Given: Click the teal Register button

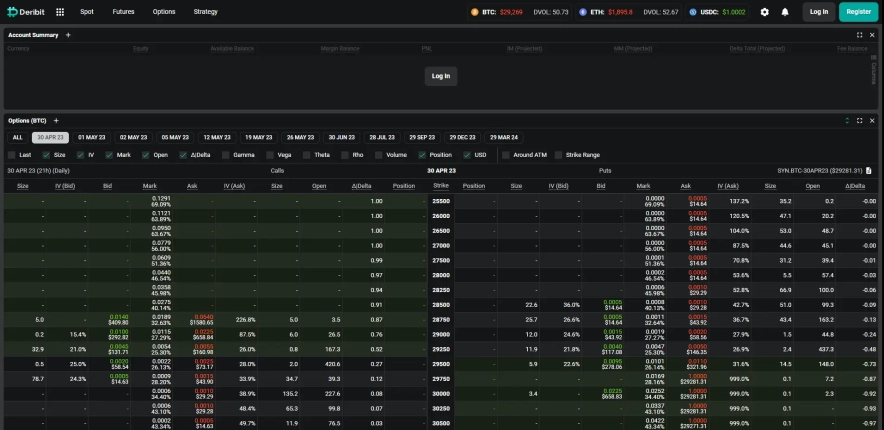Looking at the screenshot, I should [858, 12].
